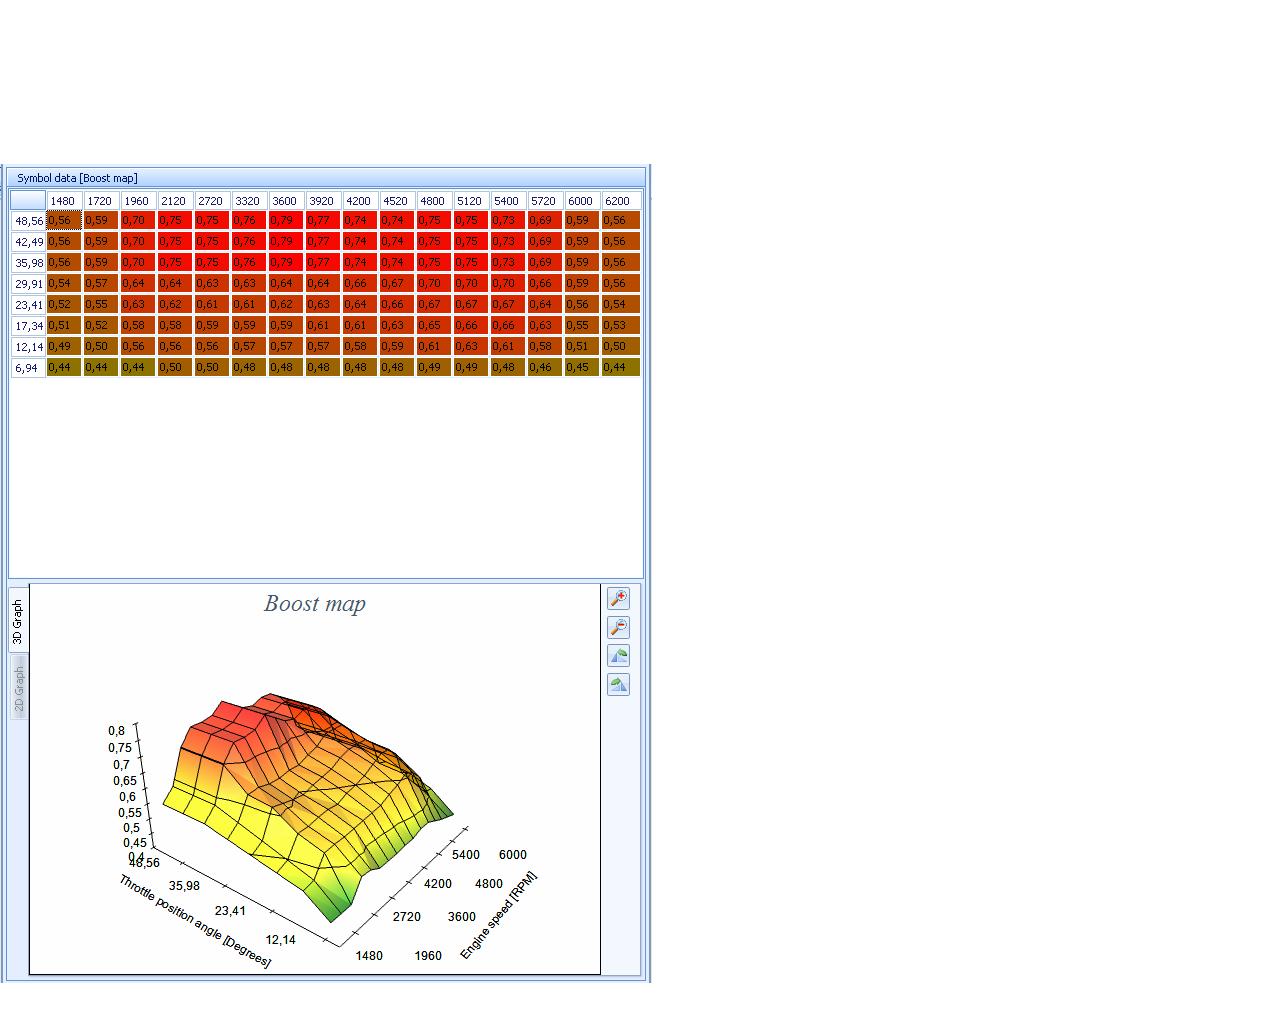Viewport: 1280px width, 1024px height.
Task: Zoom in on the 3D boost graph
Action: (618, 598)
